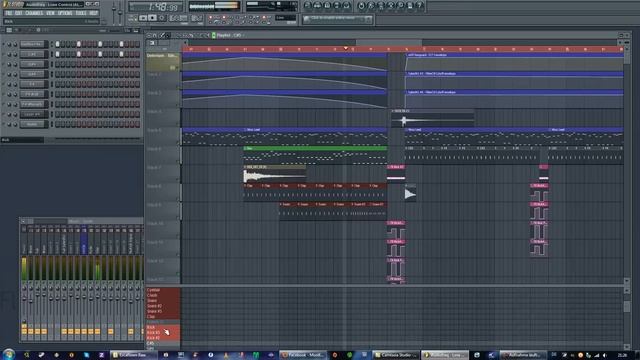Switch to Camtasia Studio taskbar window
Screen dimensions: 640x360
[396, 355]
